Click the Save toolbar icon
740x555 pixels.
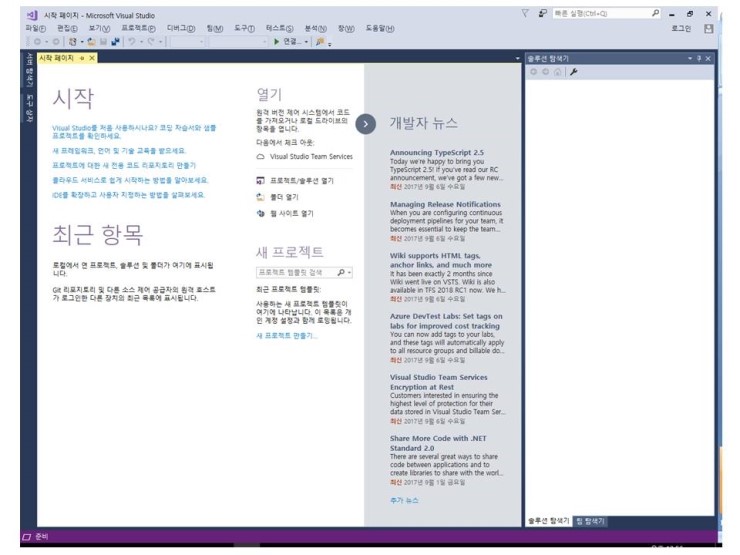(103, 42)
